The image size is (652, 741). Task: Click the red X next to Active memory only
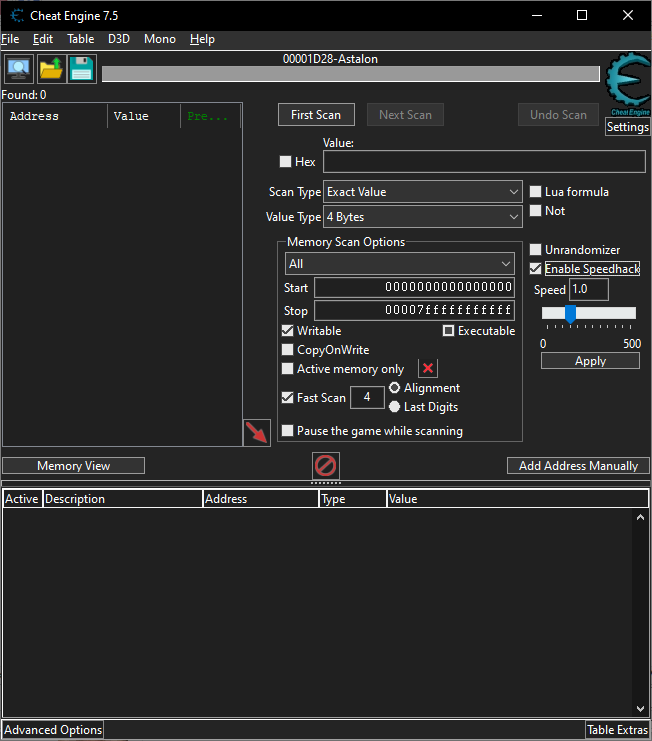(x=428, y=368)
